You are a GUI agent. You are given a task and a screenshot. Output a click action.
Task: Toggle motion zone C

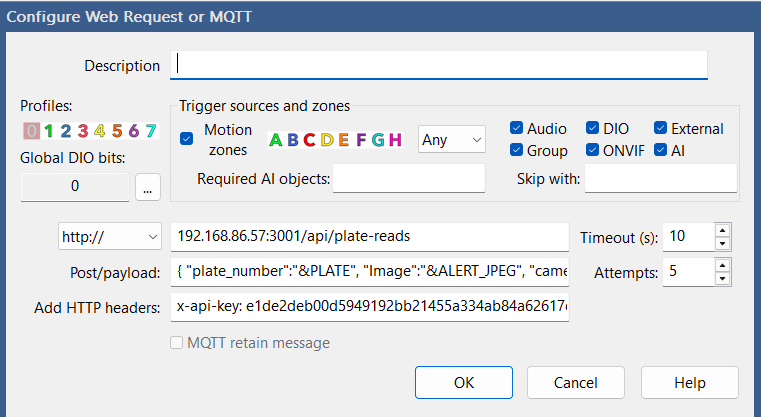coord(310,139)
